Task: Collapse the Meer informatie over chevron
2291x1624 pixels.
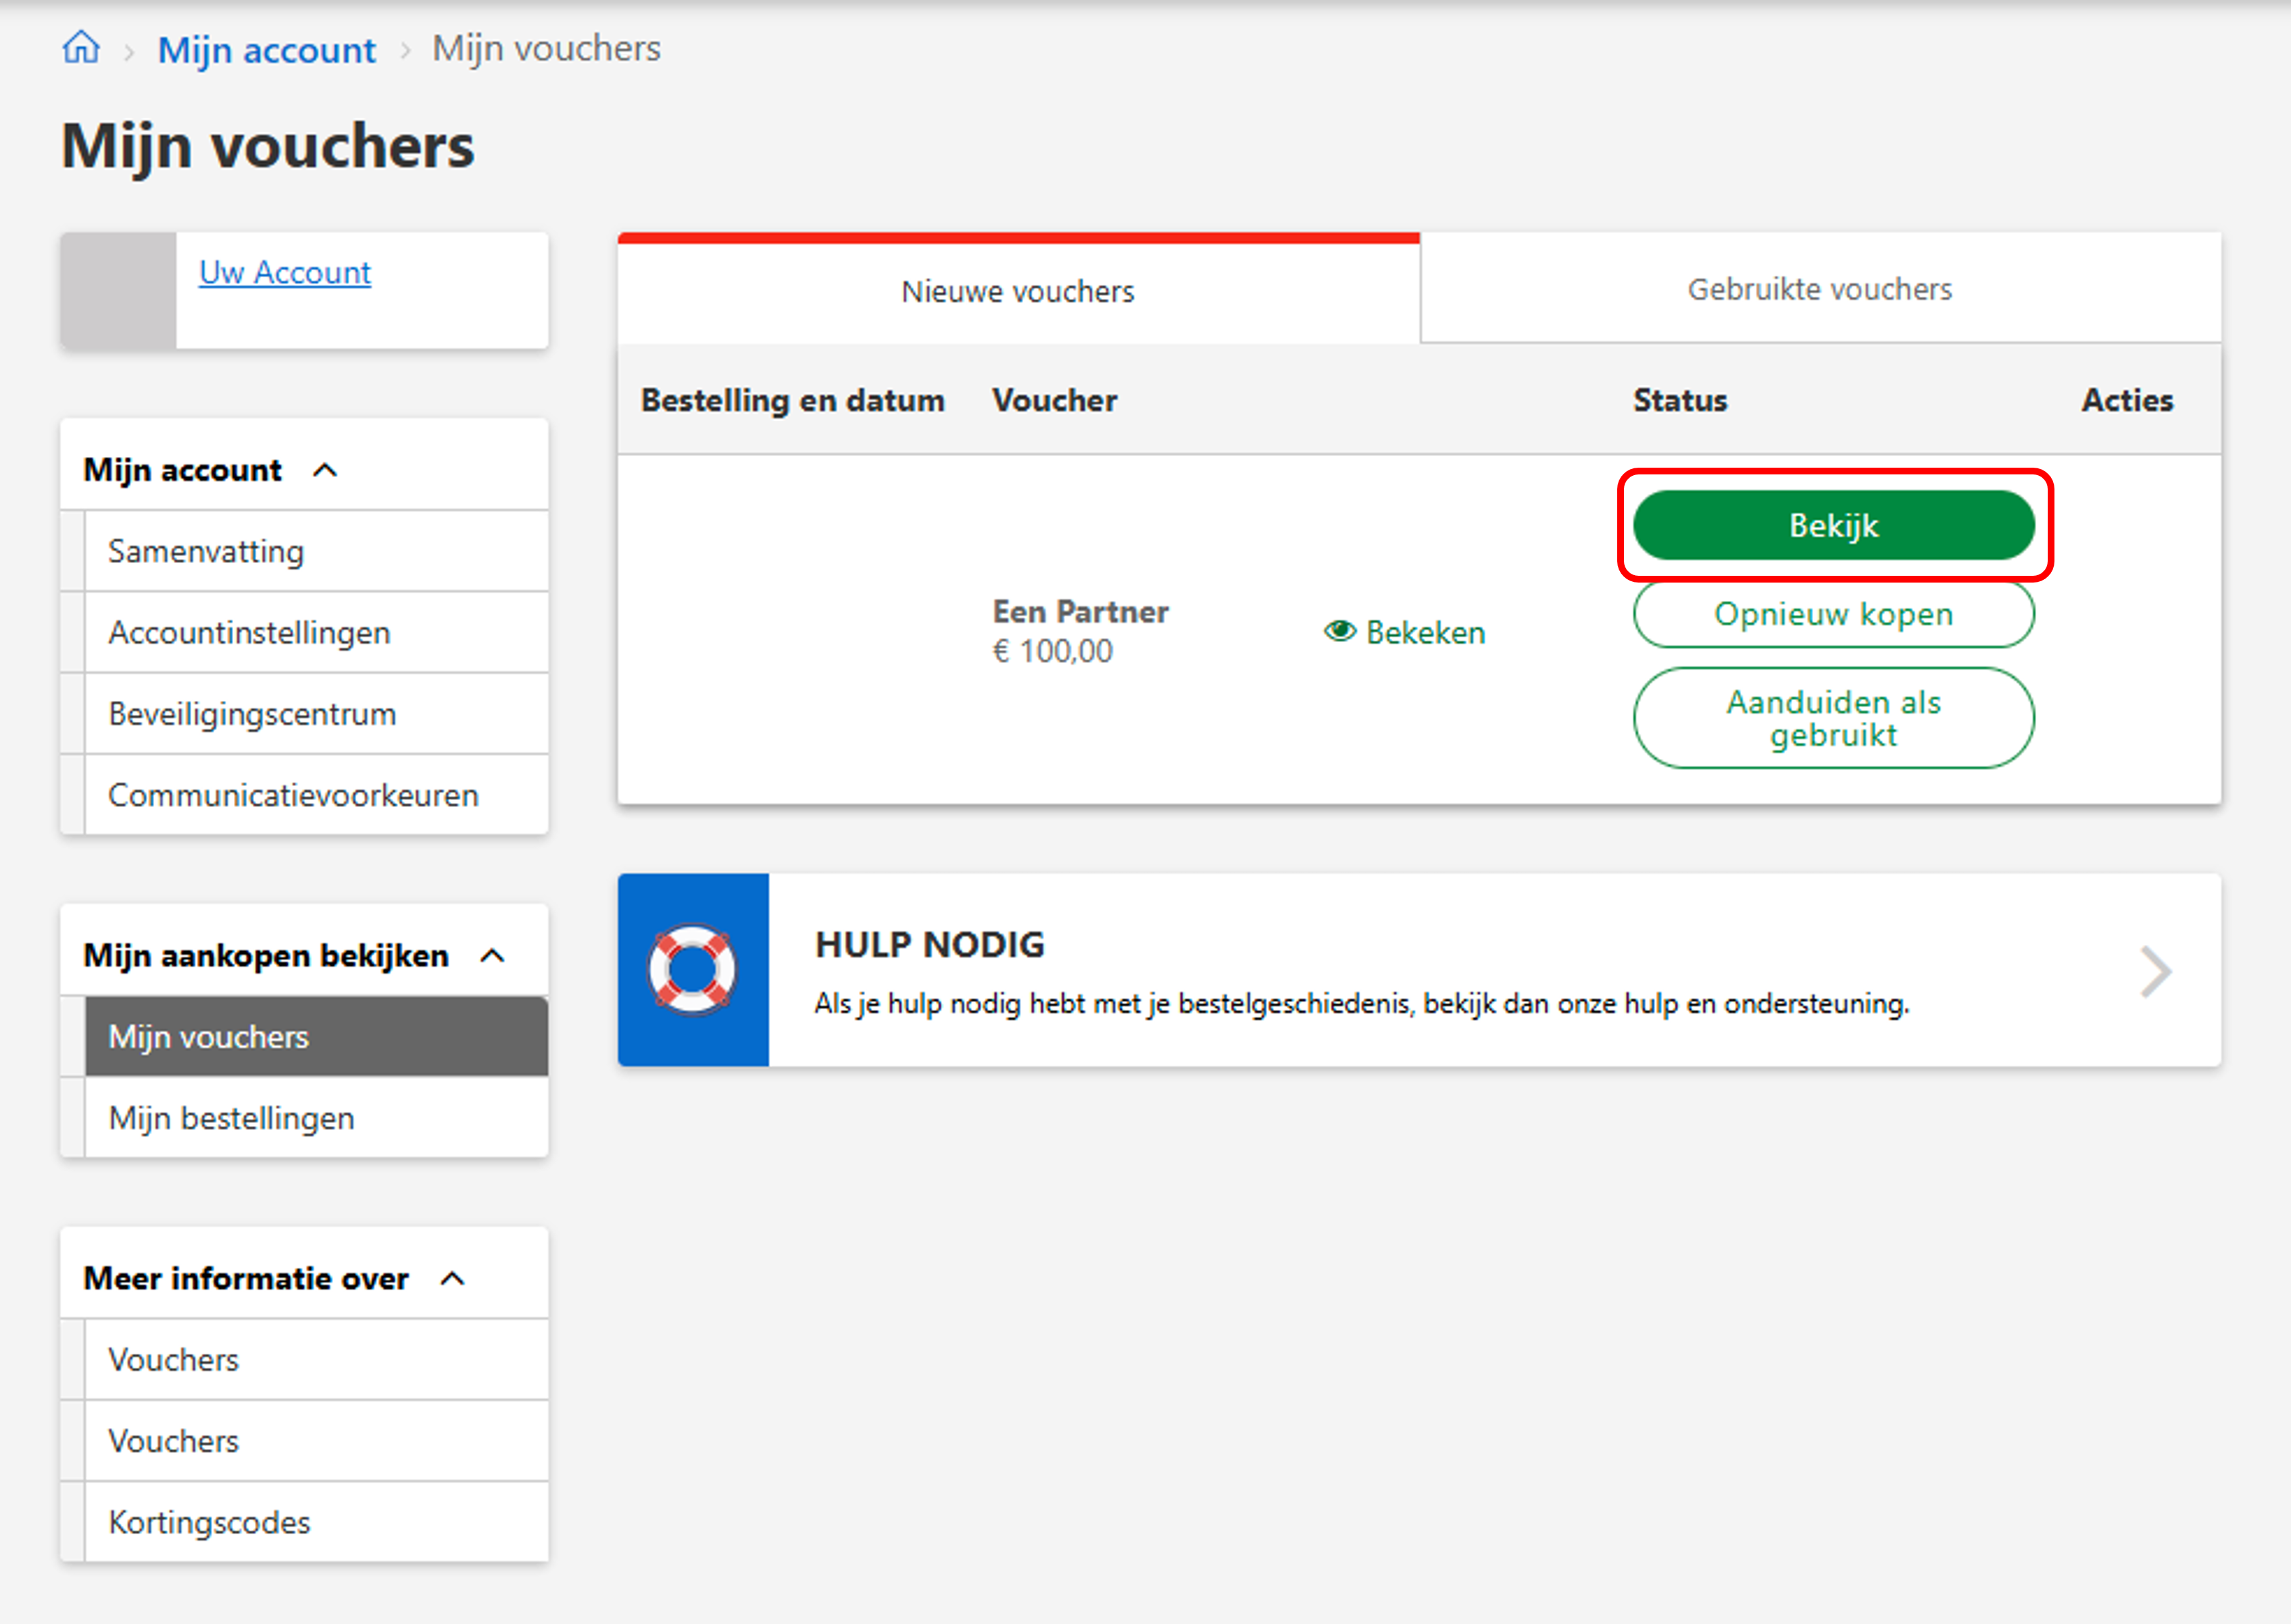Action: (453, 1279)
